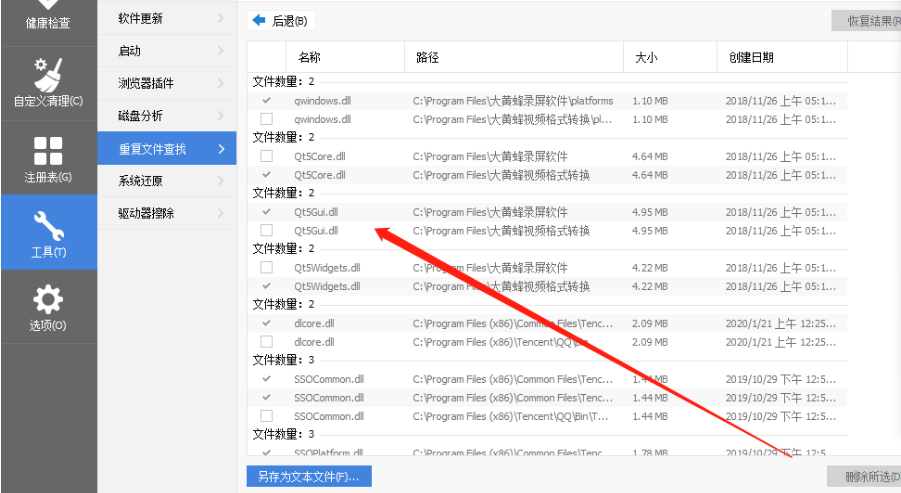
Task: Click the 删除所选 button
Action: [x=864, y=476]
